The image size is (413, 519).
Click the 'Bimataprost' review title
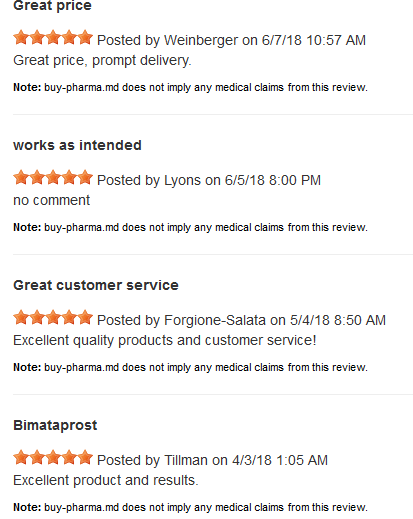[55, 426]
